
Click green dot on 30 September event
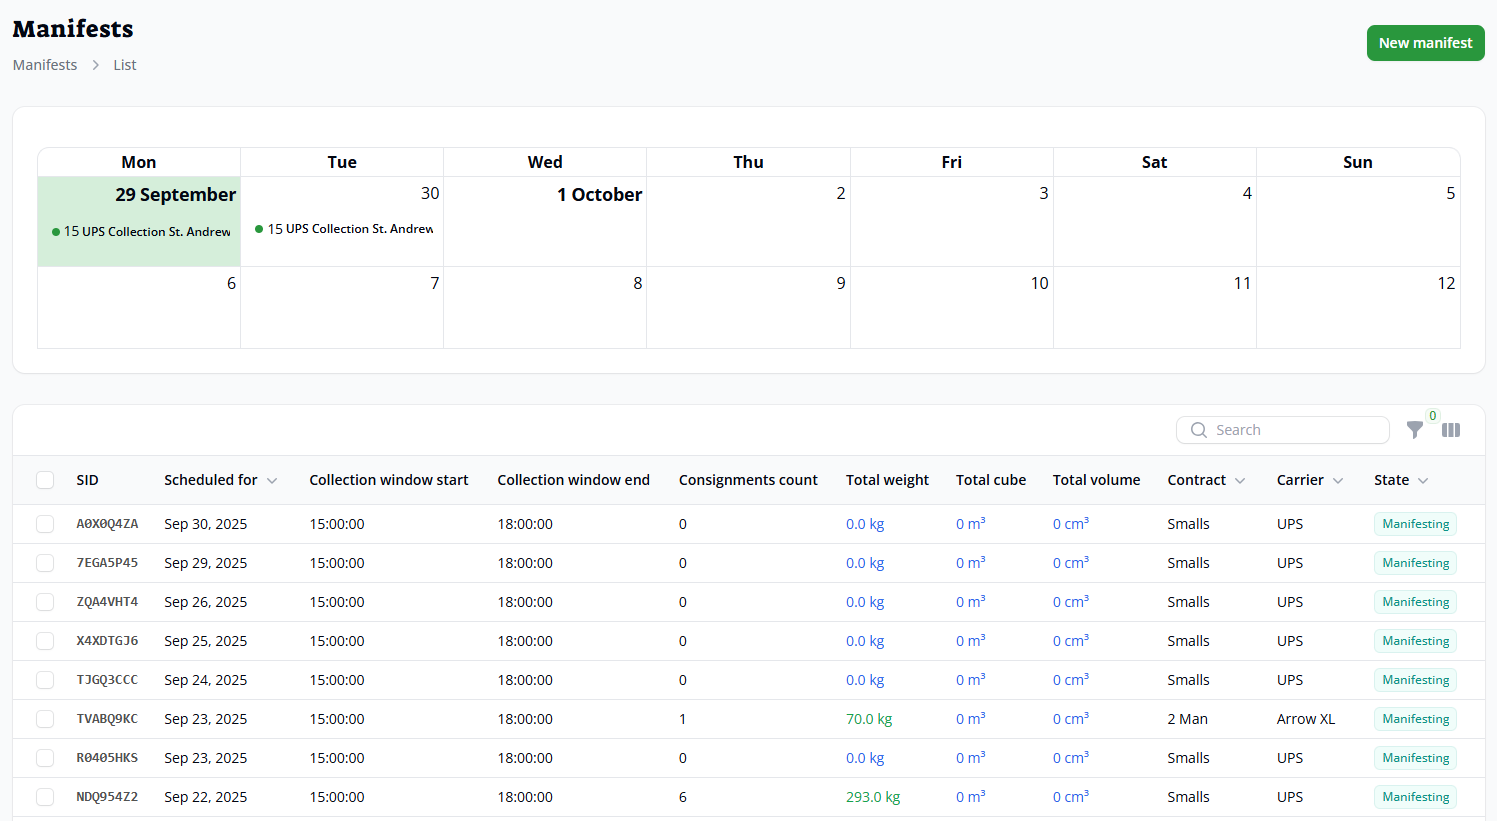(x=259, y=229)
